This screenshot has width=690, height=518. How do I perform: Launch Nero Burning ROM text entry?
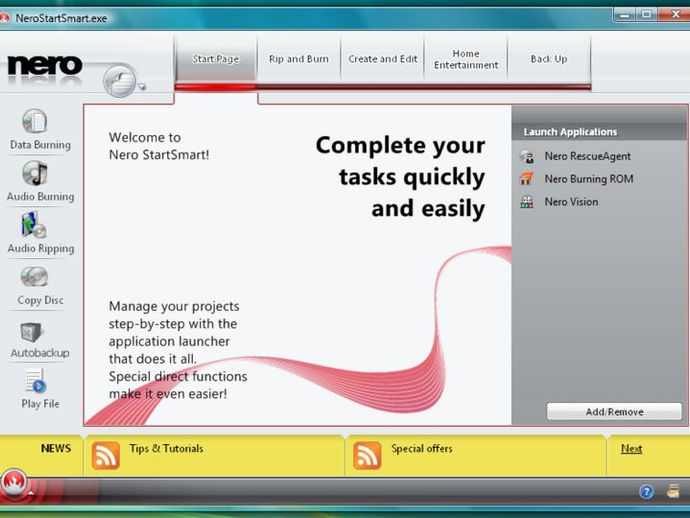coord(589,179)
